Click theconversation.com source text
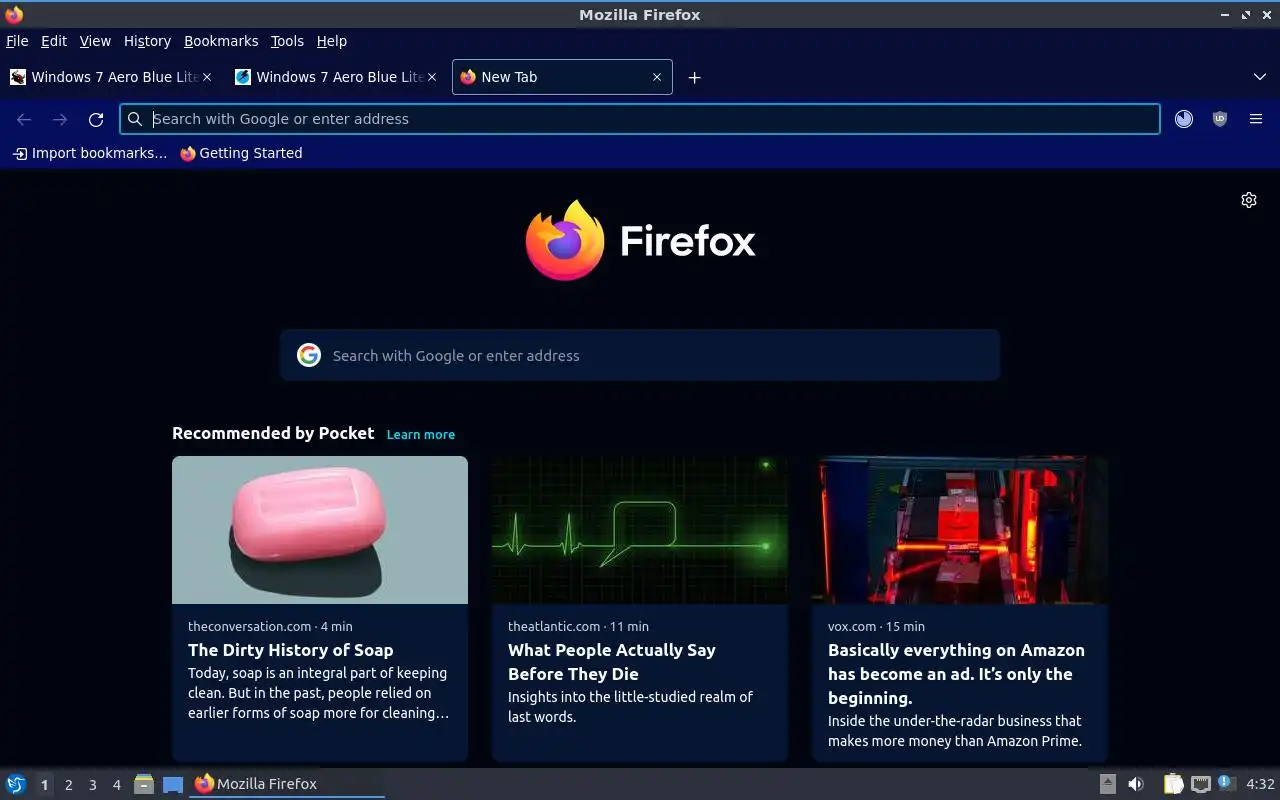The width and height of the screenshot is (1280, 800). (x=250, y=626)
